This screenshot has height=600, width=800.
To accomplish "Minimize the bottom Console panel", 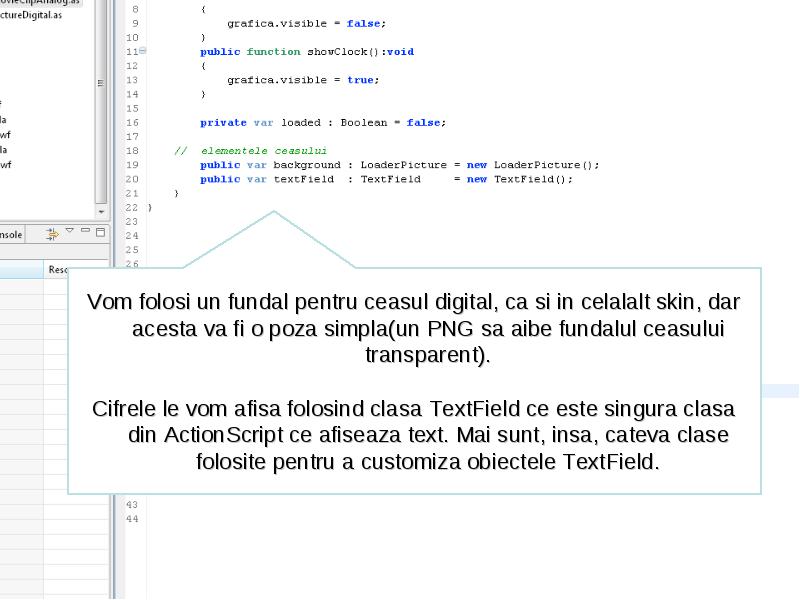I will point(85,230).
